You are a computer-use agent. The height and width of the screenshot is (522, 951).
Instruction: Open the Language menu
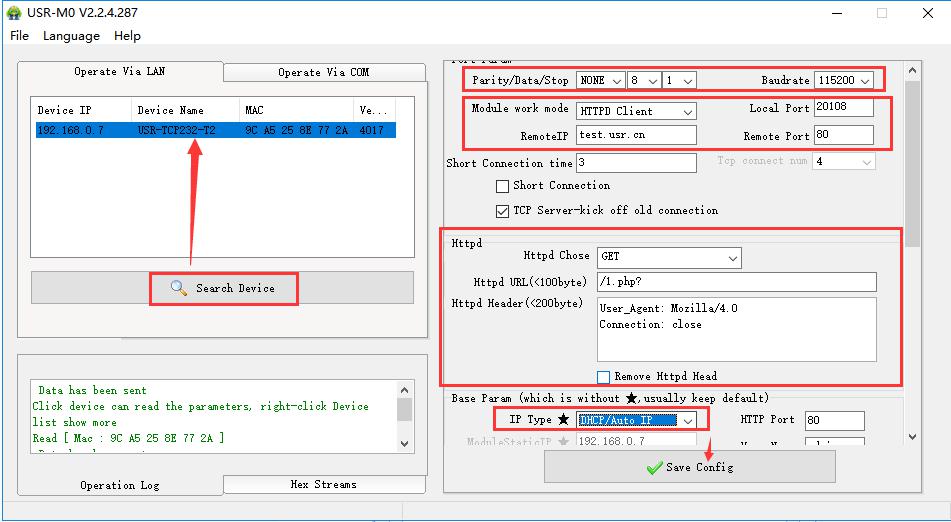click(x=71, y=36)
